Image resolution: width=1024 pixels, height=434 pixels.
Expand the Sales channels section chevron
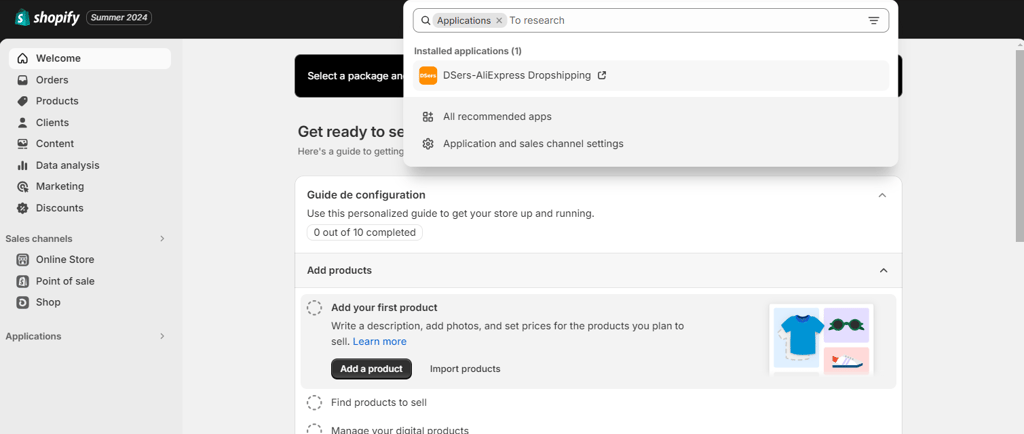[162, 239]
